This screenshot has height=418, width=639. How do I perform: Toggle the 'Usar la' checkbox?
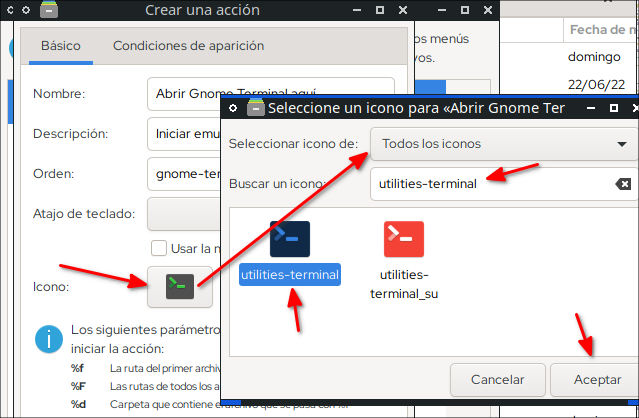click(x=159, y=248)
